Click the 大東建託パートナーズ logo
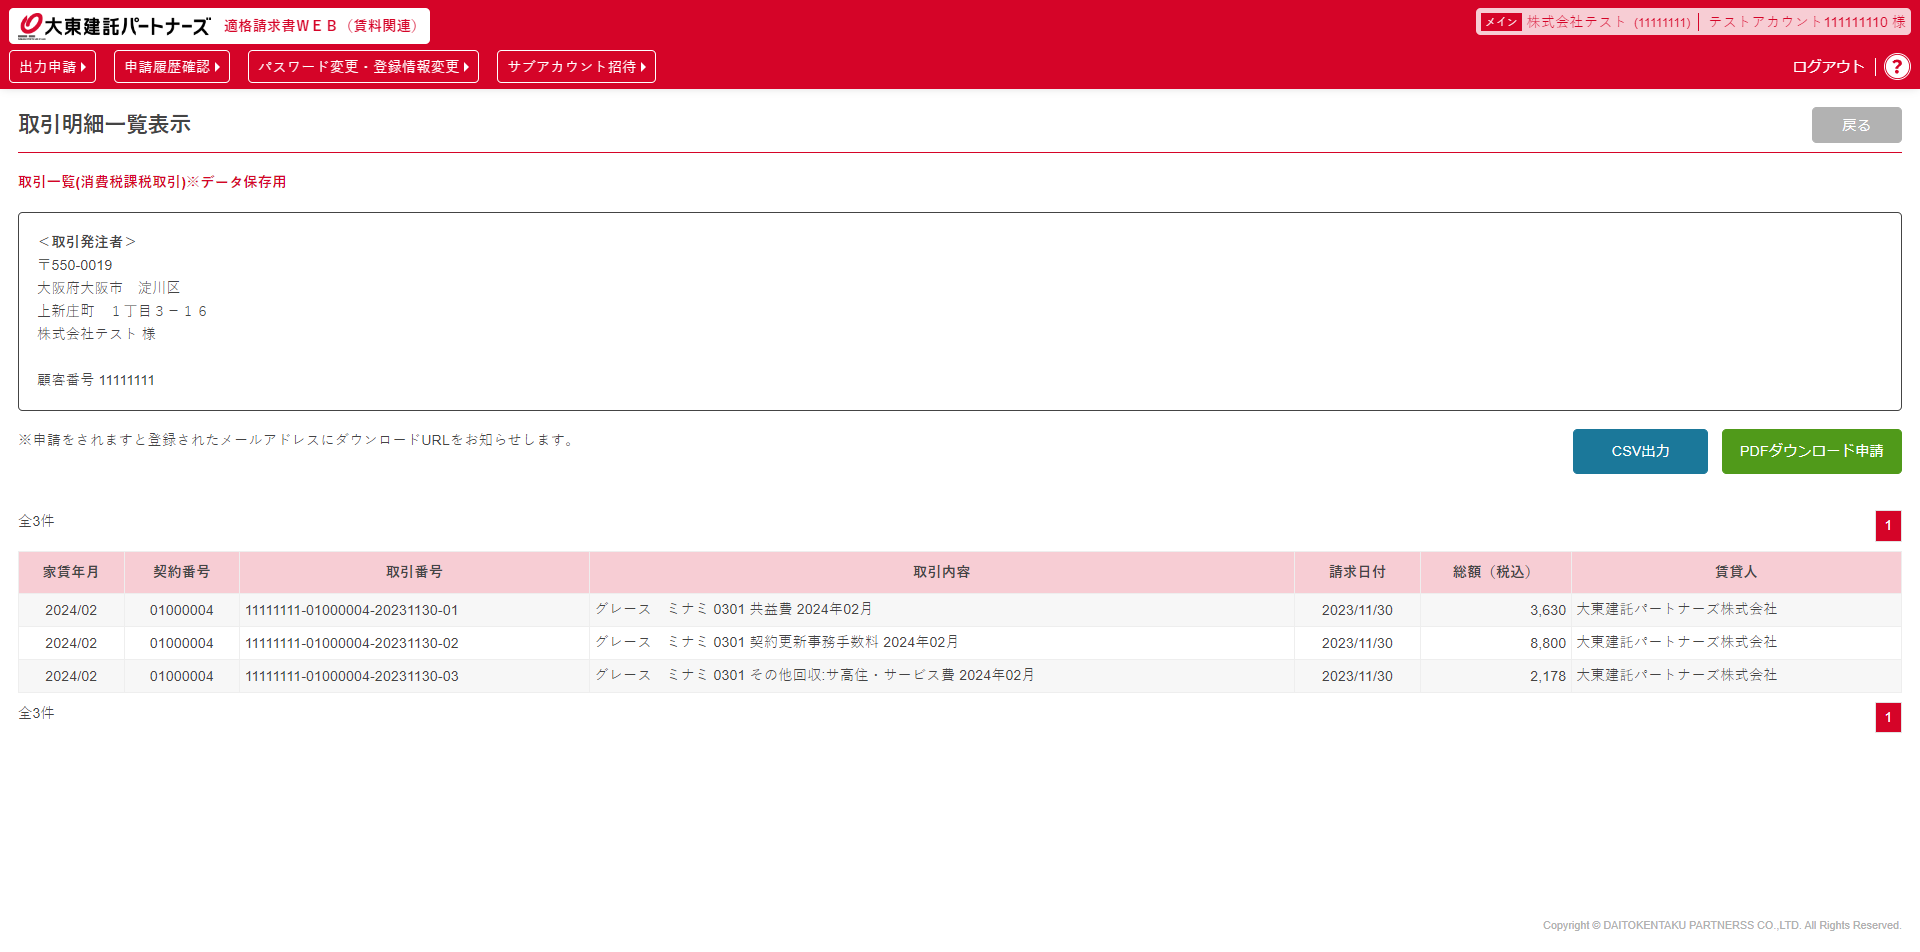 (115, 26)
